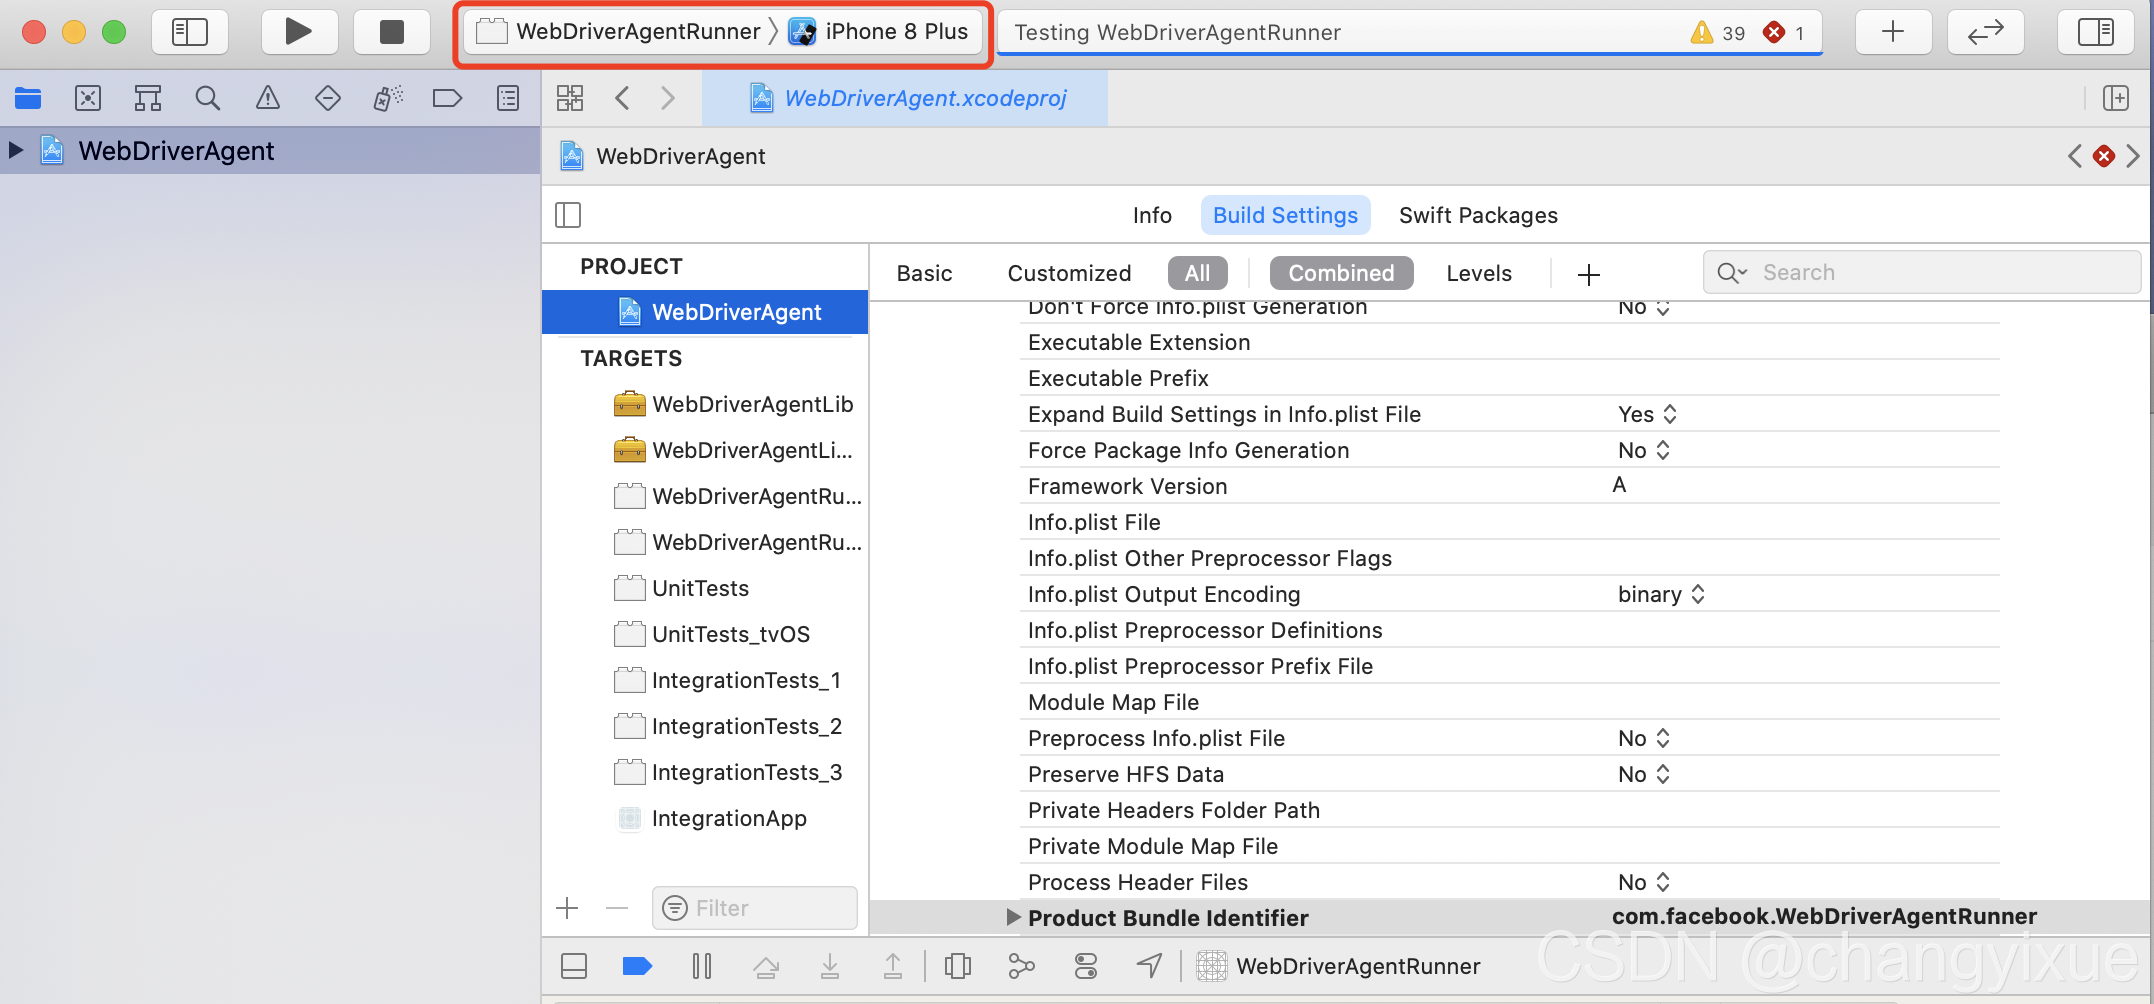Viewport: 2154px width, 1004px height.
Task: Open the Project navigator folder icon
Action: (x=28, y=98)
